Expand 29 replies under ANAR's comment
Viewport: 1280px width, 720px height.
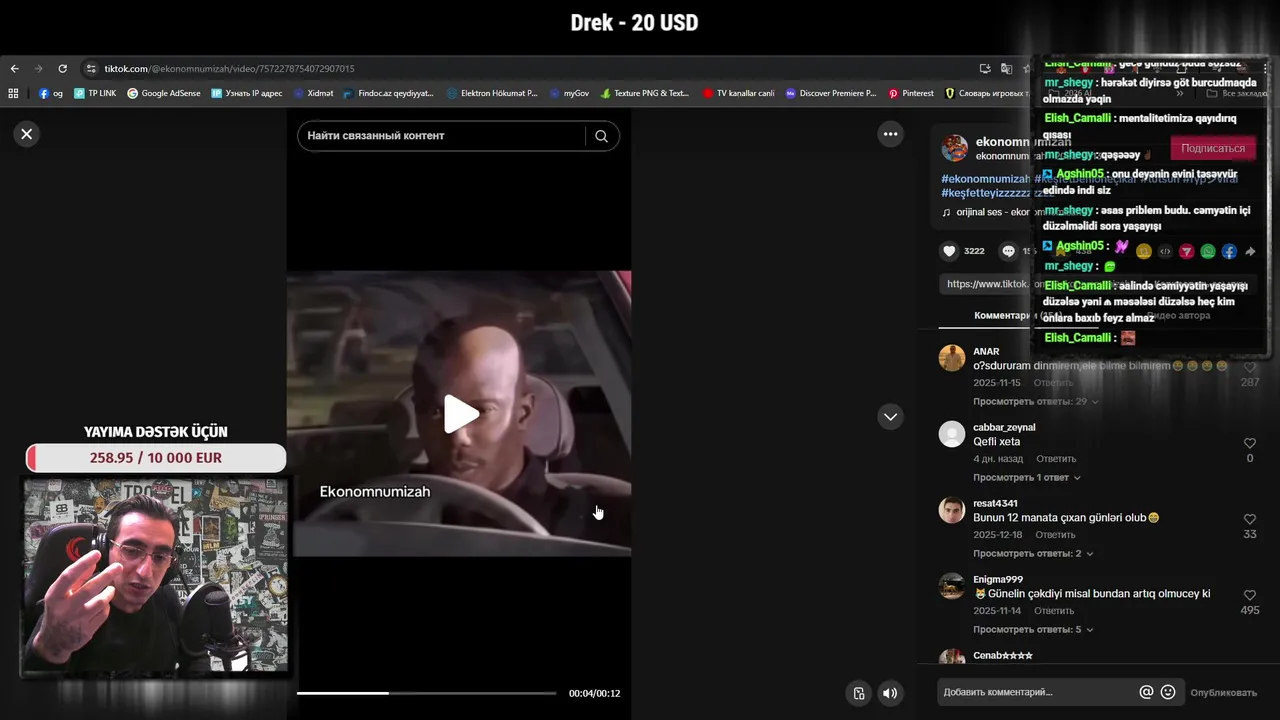(x=1036, y=401)
